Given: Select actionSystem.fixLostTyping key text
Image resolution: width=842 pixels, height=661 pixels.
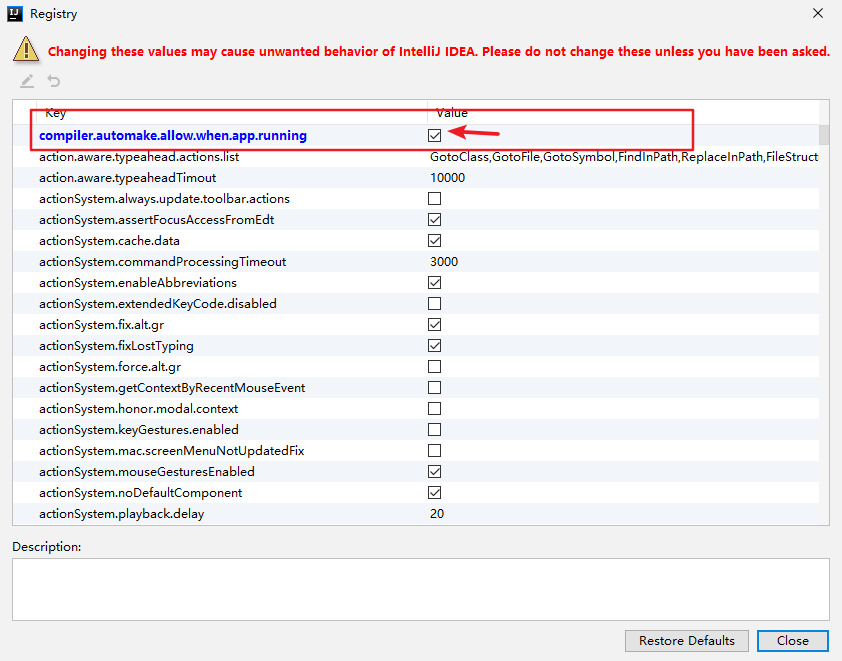Looking at the screenshot, I should pyautogui.click(x=117, y=345).
